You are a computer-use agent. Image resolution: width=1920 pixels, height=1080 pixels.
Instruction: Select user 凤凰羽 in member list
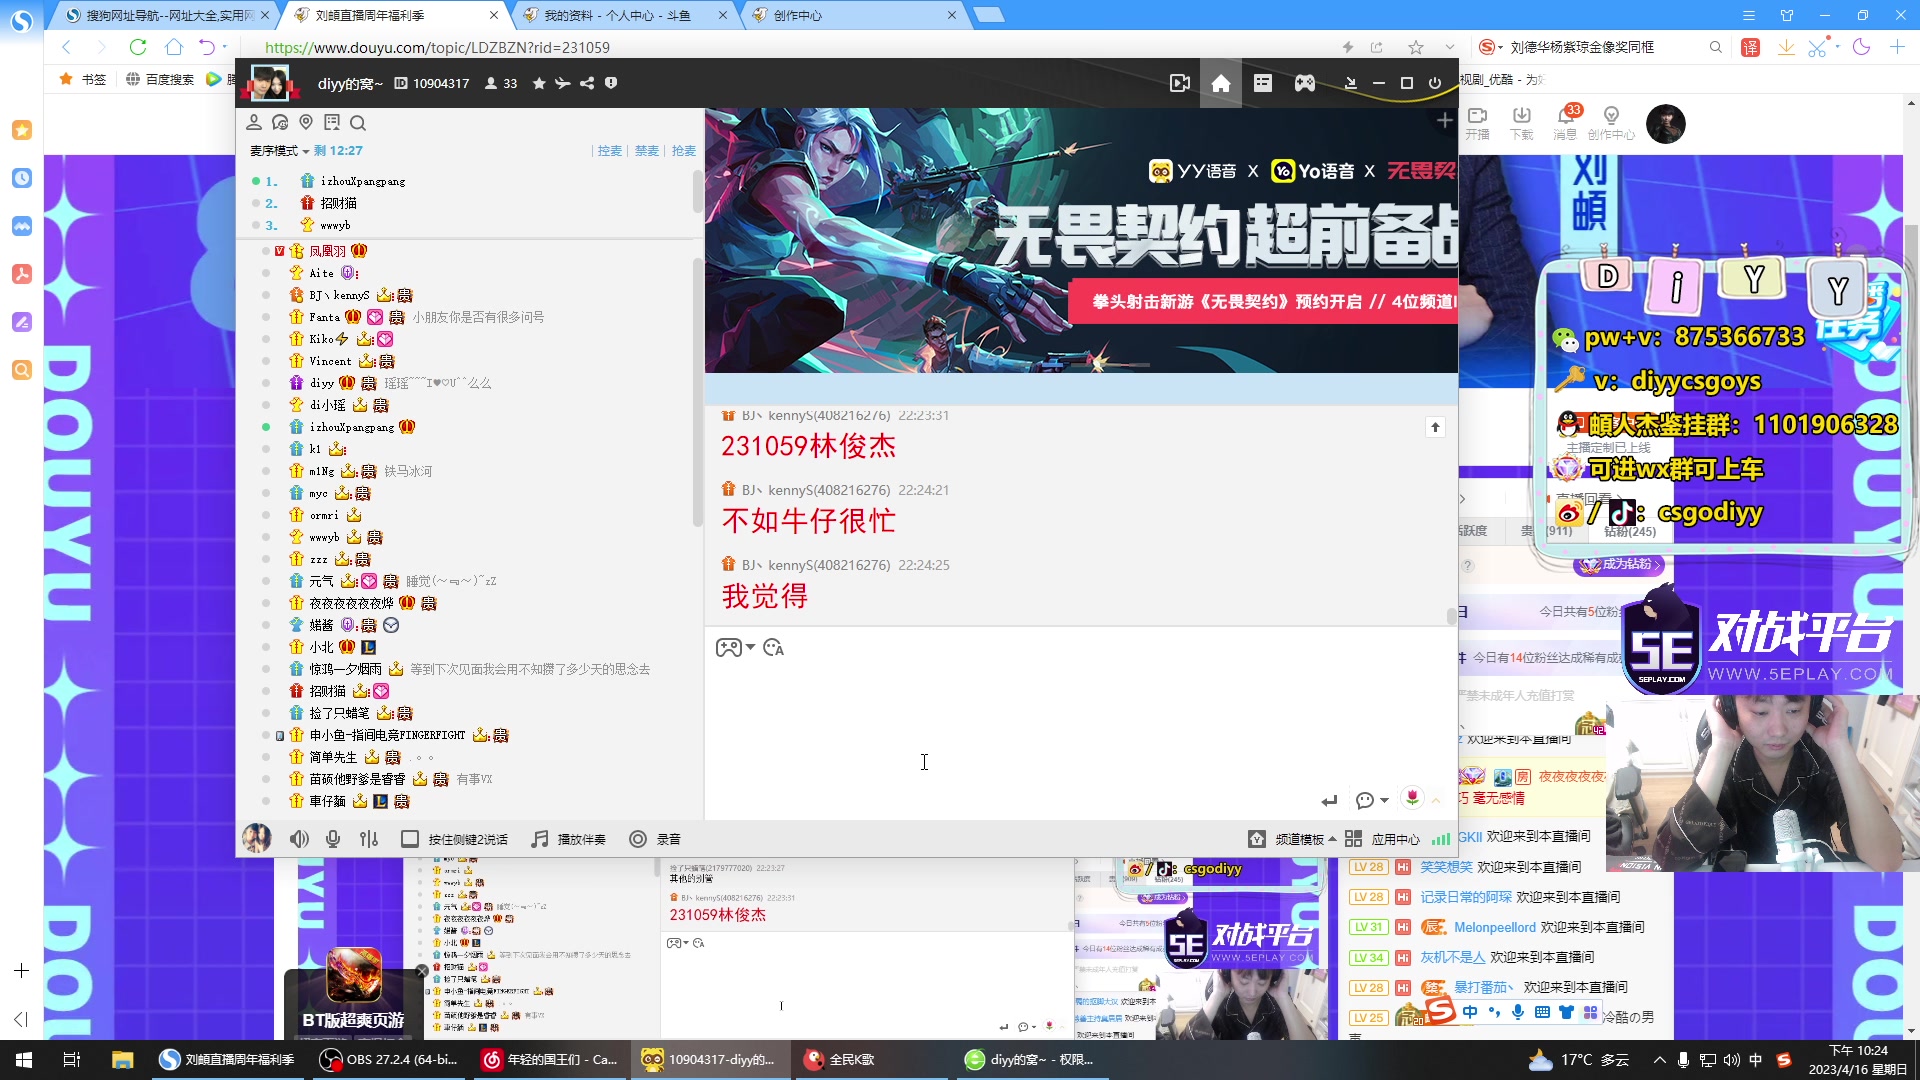[x=327, y=251]
